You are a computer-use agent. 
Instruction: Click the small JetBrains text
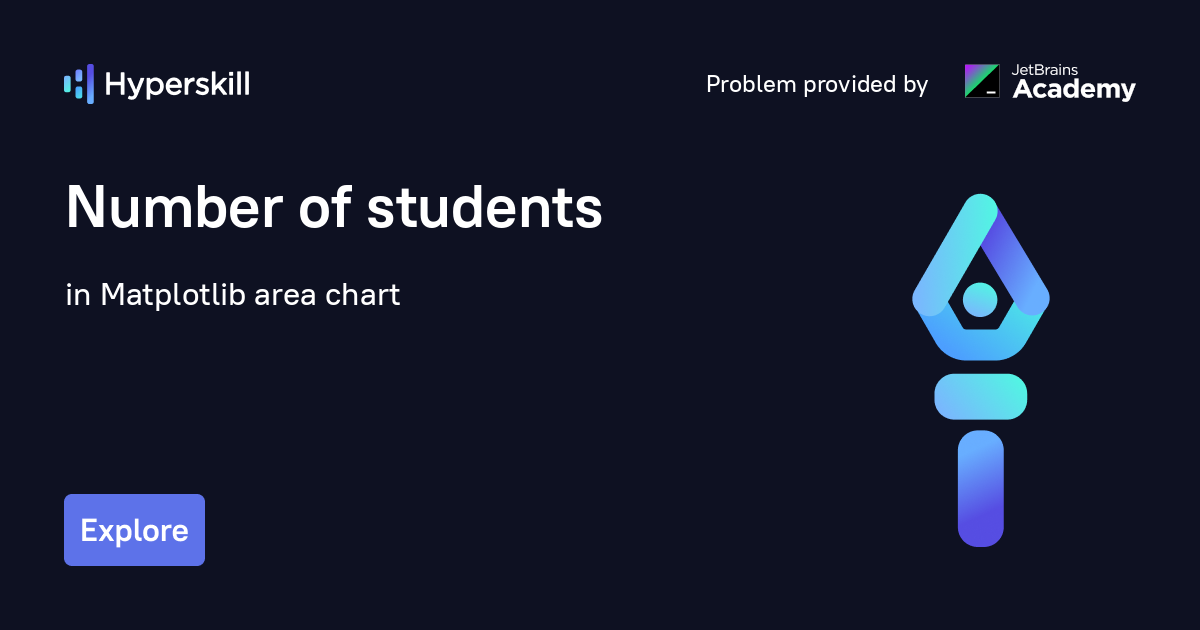(1045, 70)
